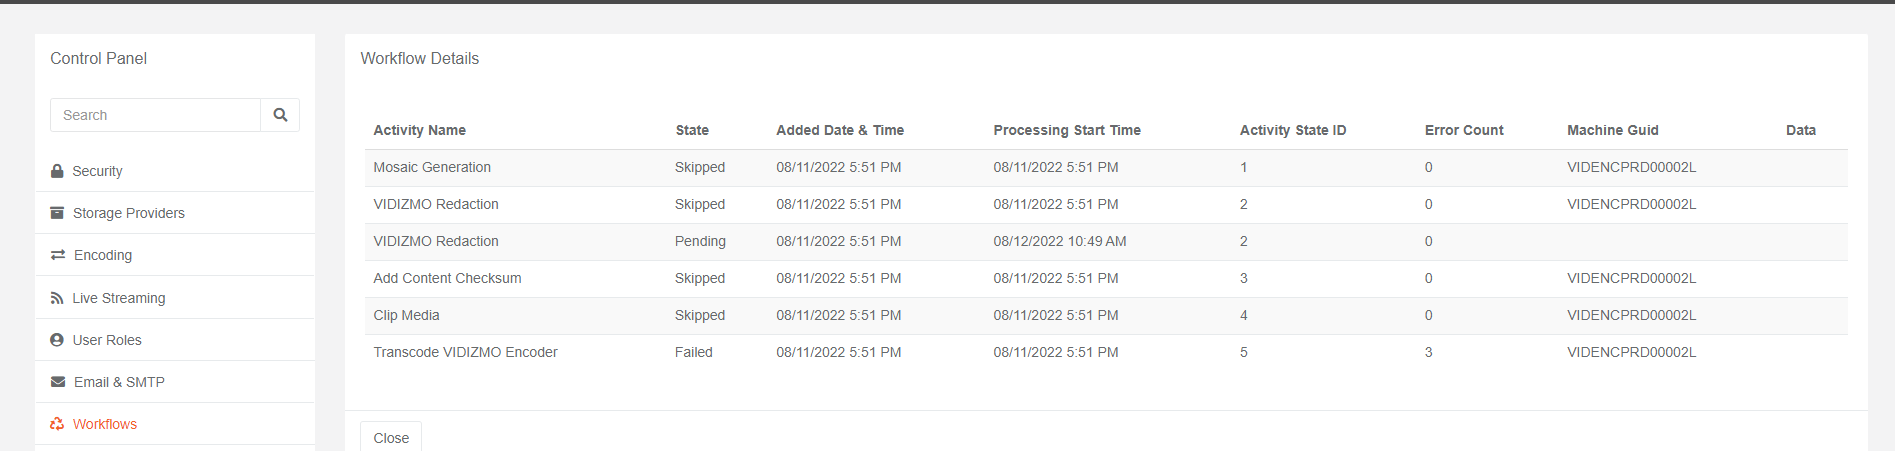Click the Workflows recycle icon
Screen dimensions: 1896x451
point(57,424)
